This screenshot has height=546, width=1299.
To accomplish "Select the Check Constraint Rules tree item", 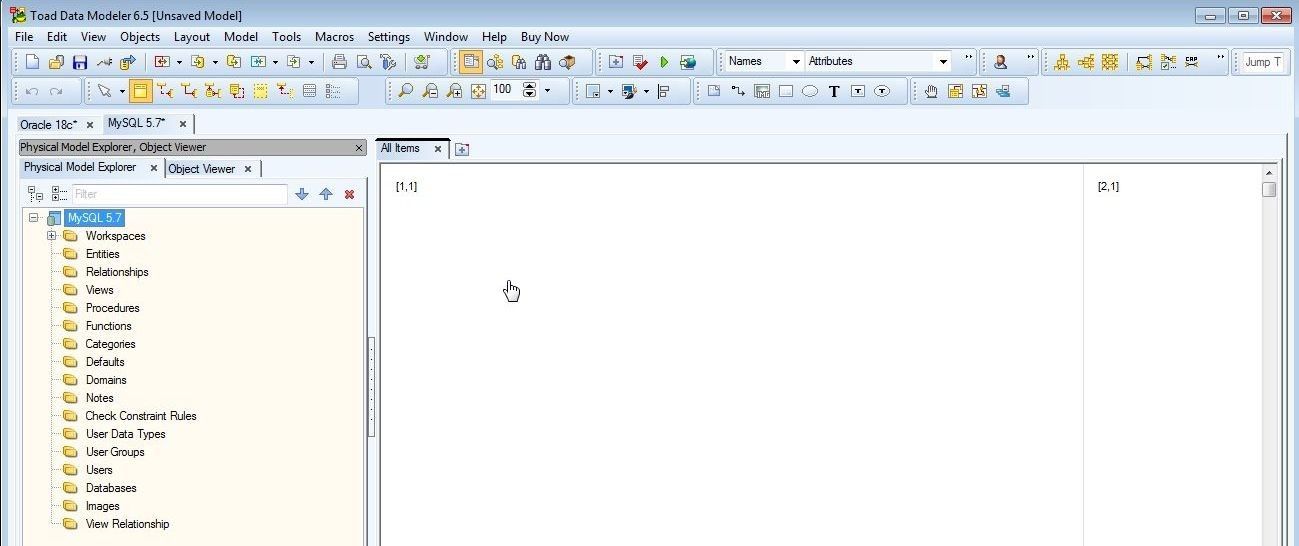I will [141, 416].
